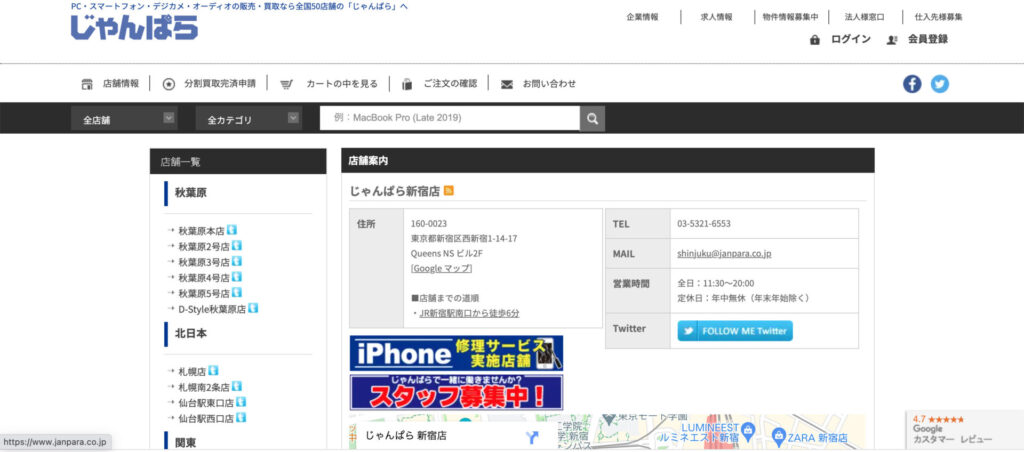This screenshot has height=452, width=1024.
Task: Click the じゃんぱら 新宿店 map label
Action: (405, 436)
